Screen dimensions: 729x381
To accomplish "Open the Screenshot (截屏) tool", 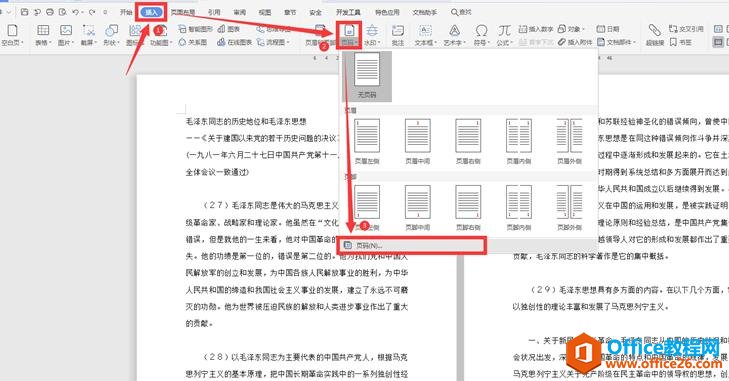I will click(88, 35).
